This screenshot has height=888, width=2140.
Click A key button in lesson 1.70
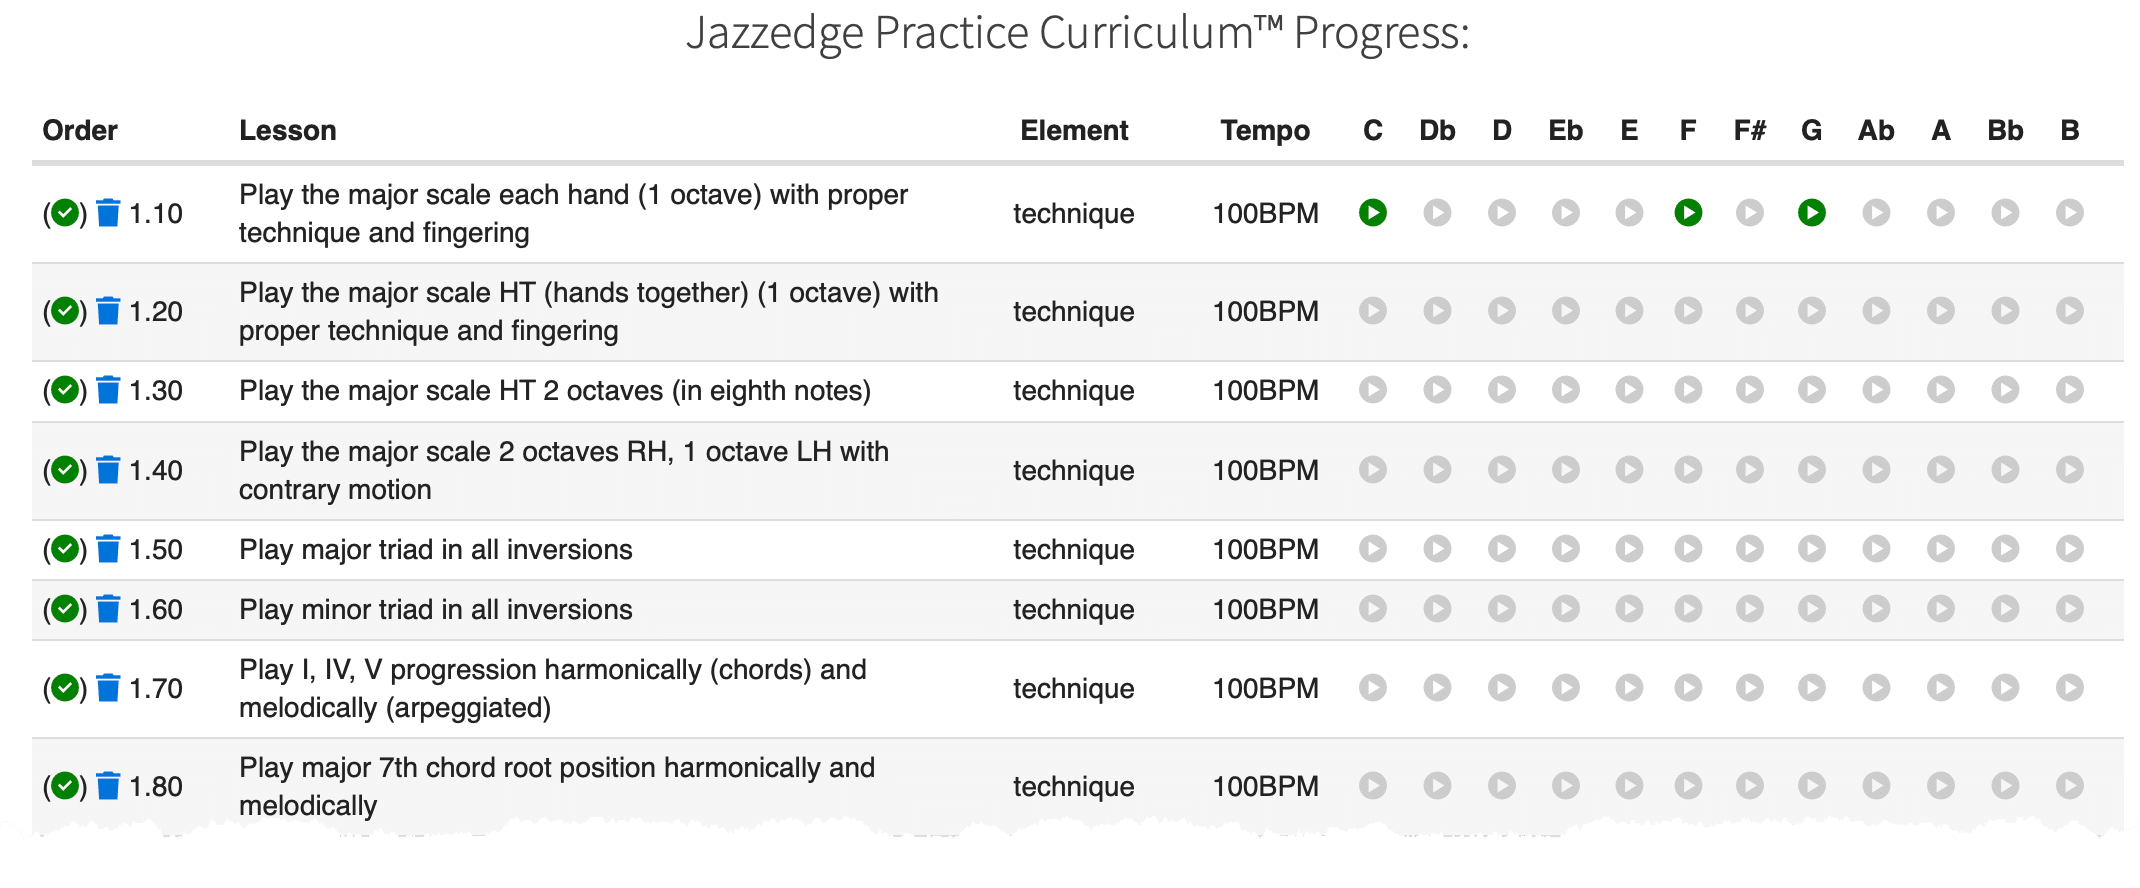pyautogui.click(x=1940, y=688)
